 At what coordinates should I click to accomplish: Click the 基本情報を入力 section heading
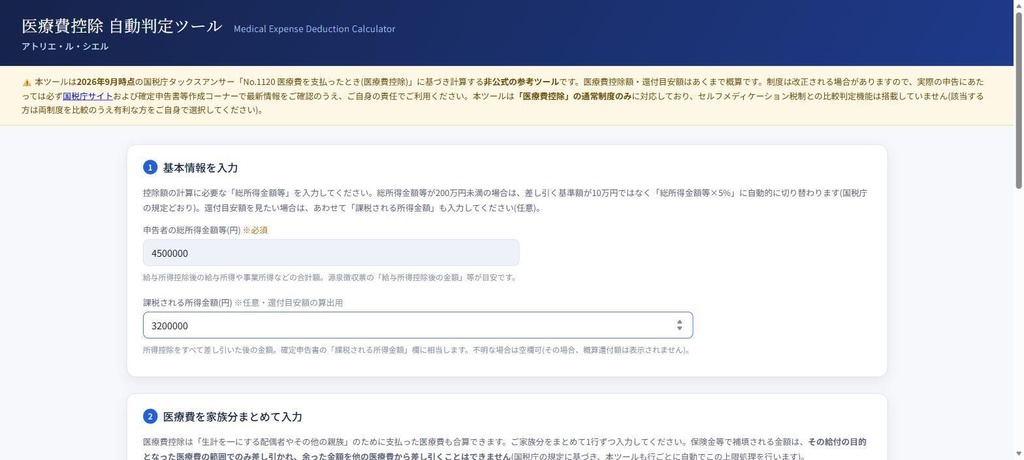coord(200,168)
